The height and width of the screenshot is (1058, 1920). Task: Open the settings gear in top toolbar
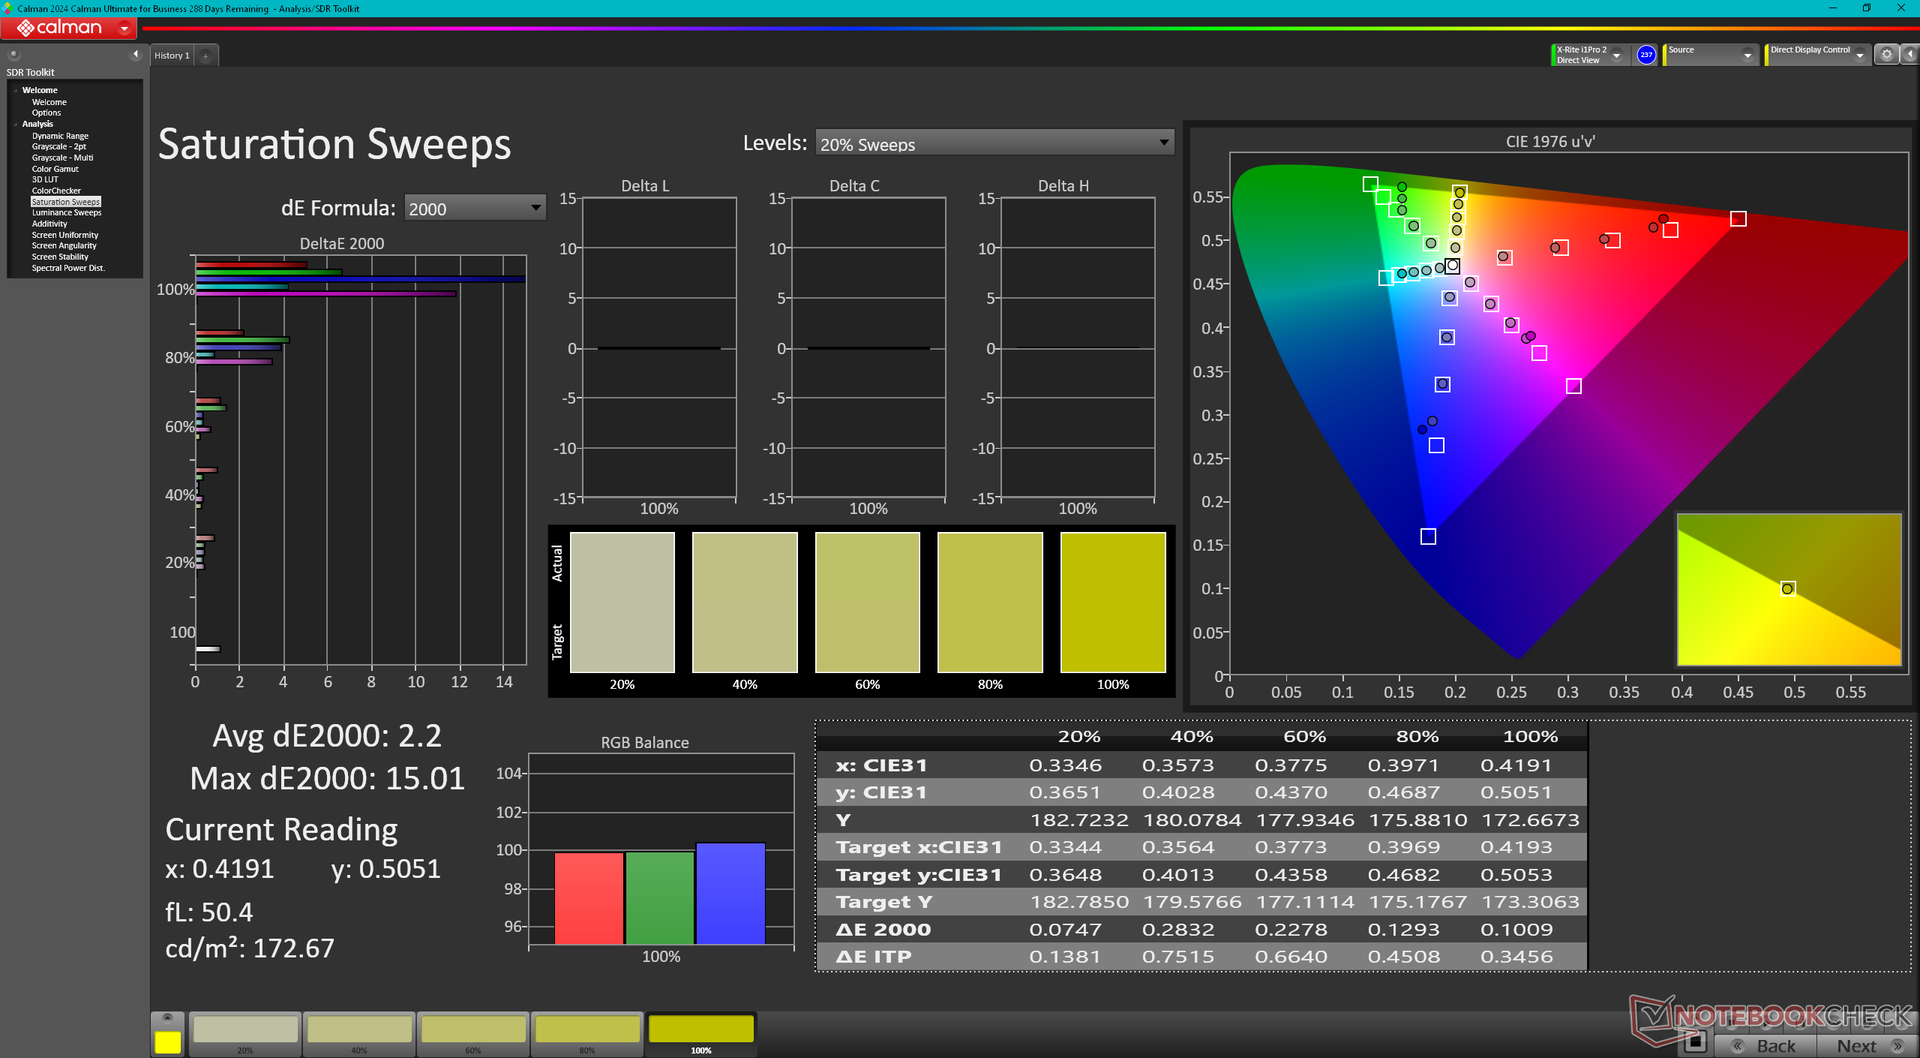click(1886, 55)
